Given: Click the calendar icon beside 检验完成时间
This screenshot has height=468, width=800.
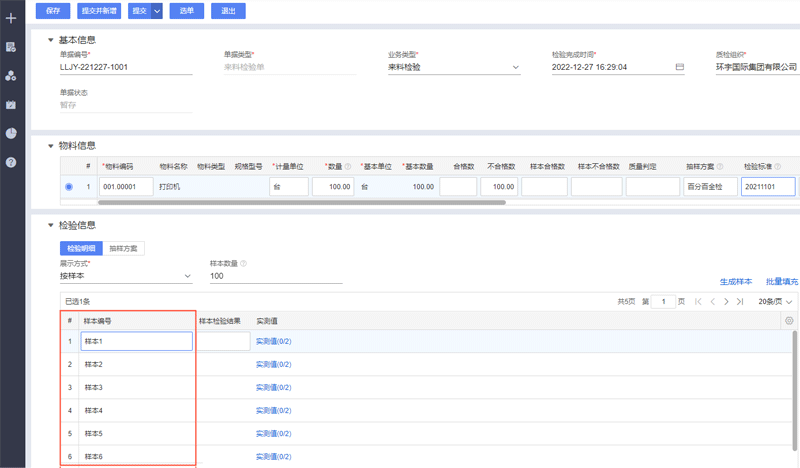Looking at the screenshot, I should [680, 67].
